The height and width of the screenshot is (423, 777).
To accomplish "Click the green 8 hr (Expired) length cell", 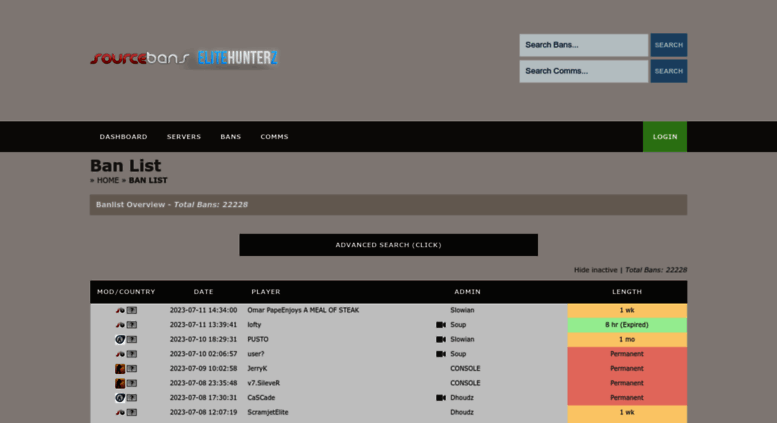I will click(x=627, y=325).
